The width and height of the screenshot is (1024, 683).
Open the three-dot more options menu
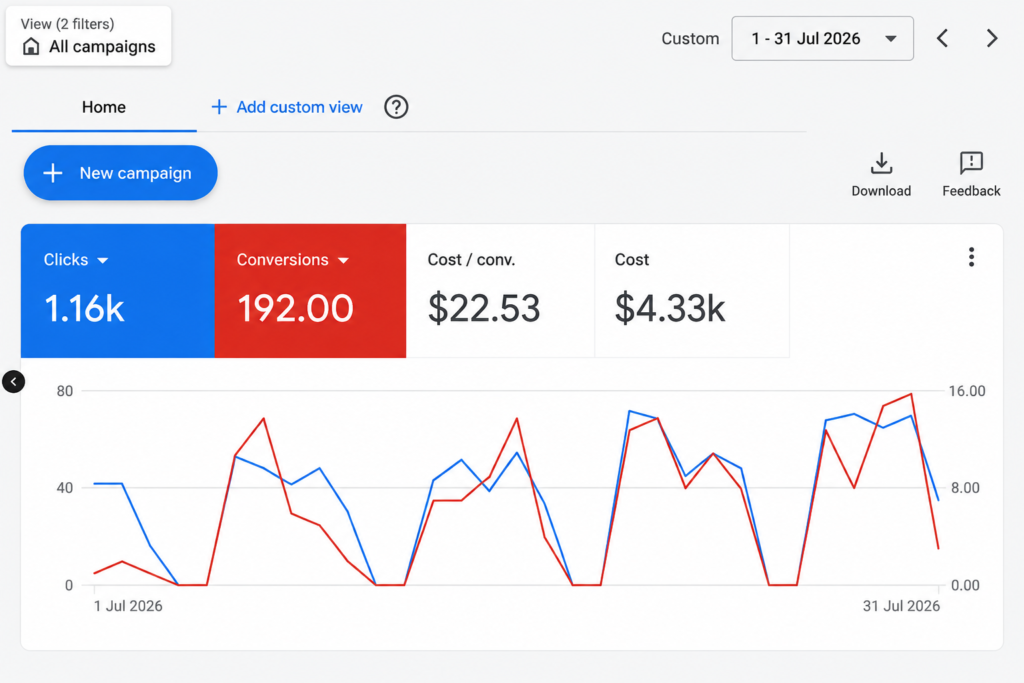[971, 257]
